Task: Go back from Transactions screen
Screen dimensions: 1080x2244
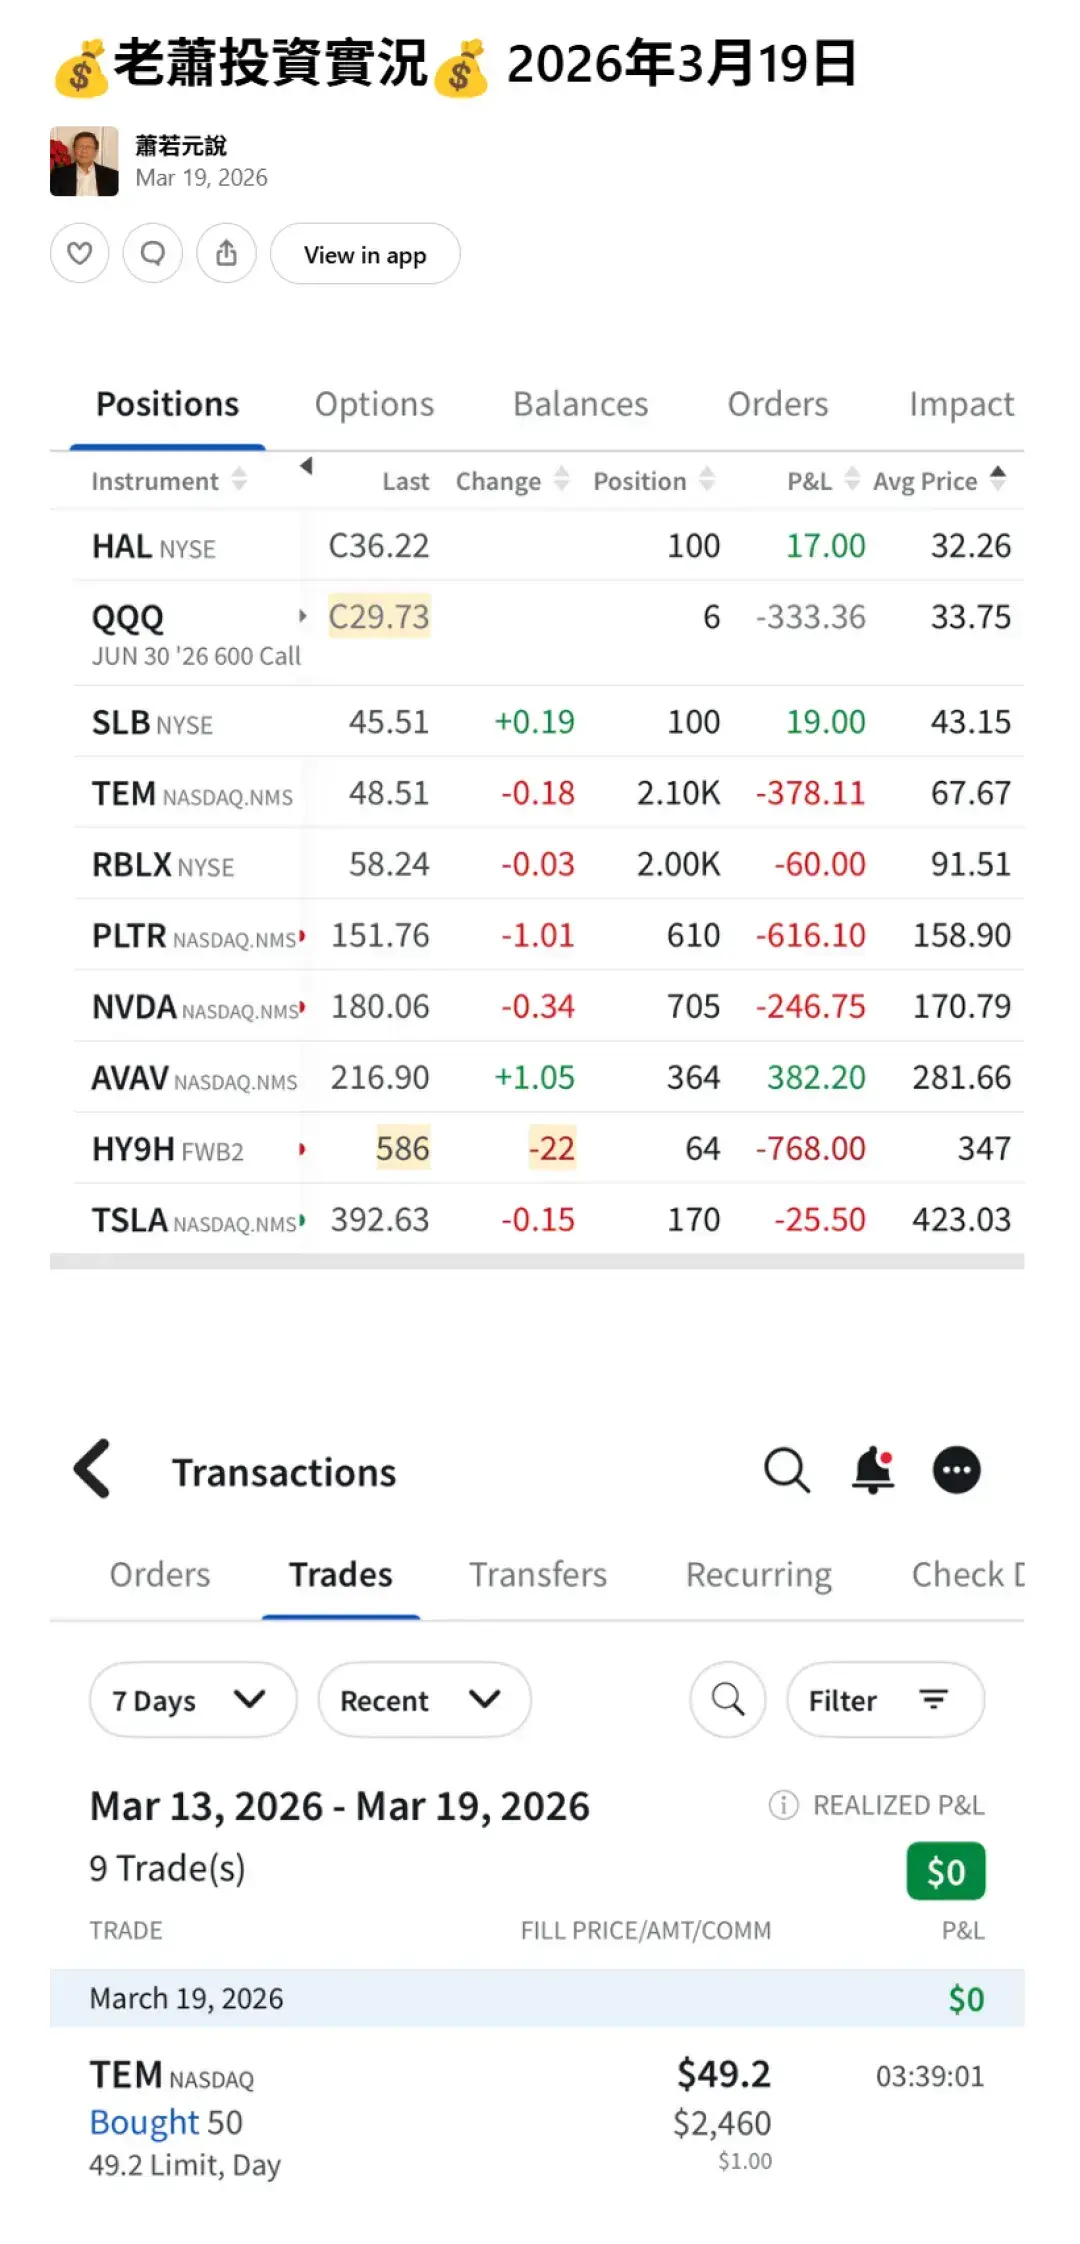Action: click(x=92, y=1469)
